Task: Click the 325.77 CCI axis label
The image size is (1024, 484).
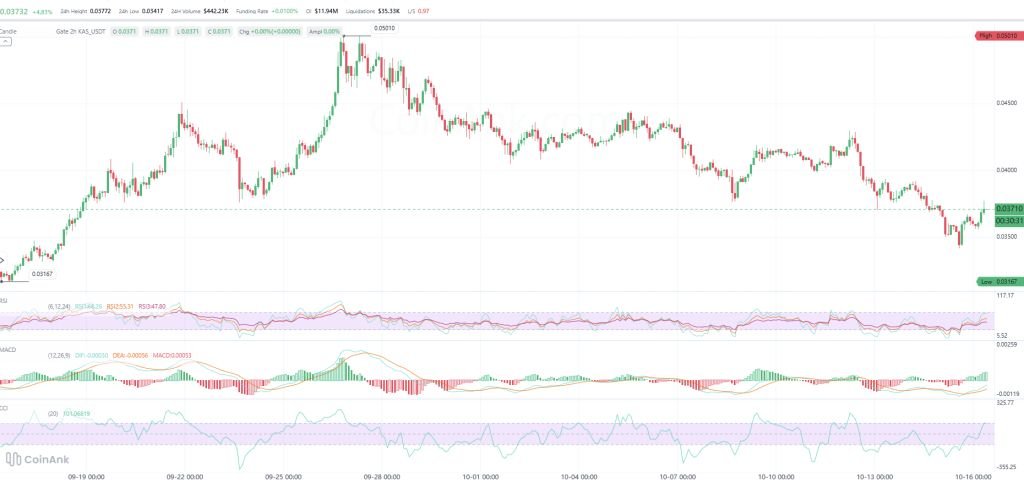Action: 1006,403
